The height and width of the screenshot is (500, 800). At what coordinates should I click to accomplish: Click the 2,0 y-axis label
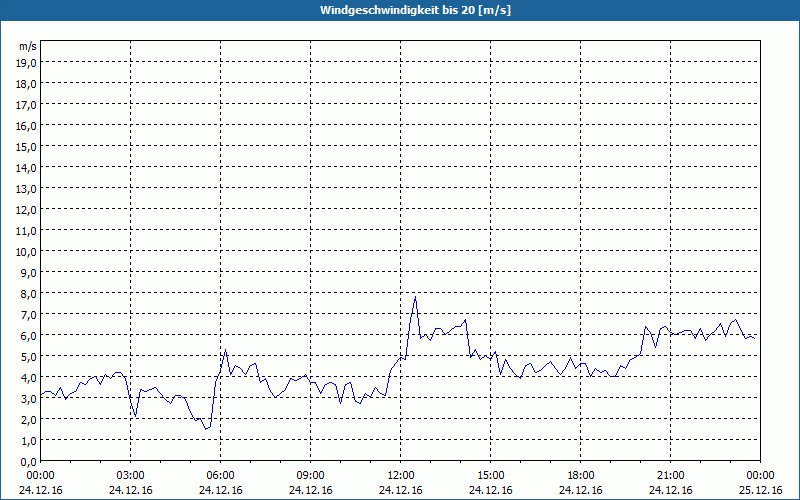[x=28, y=419]
